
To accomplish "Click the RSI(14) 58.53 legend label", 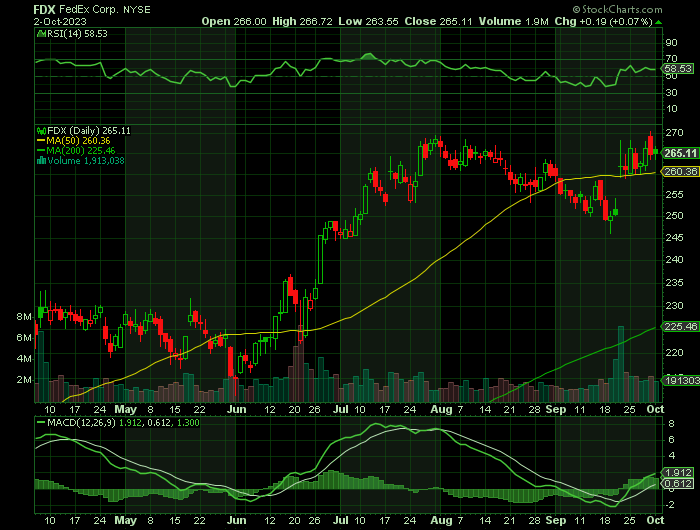I will click(x=77, y=33).
